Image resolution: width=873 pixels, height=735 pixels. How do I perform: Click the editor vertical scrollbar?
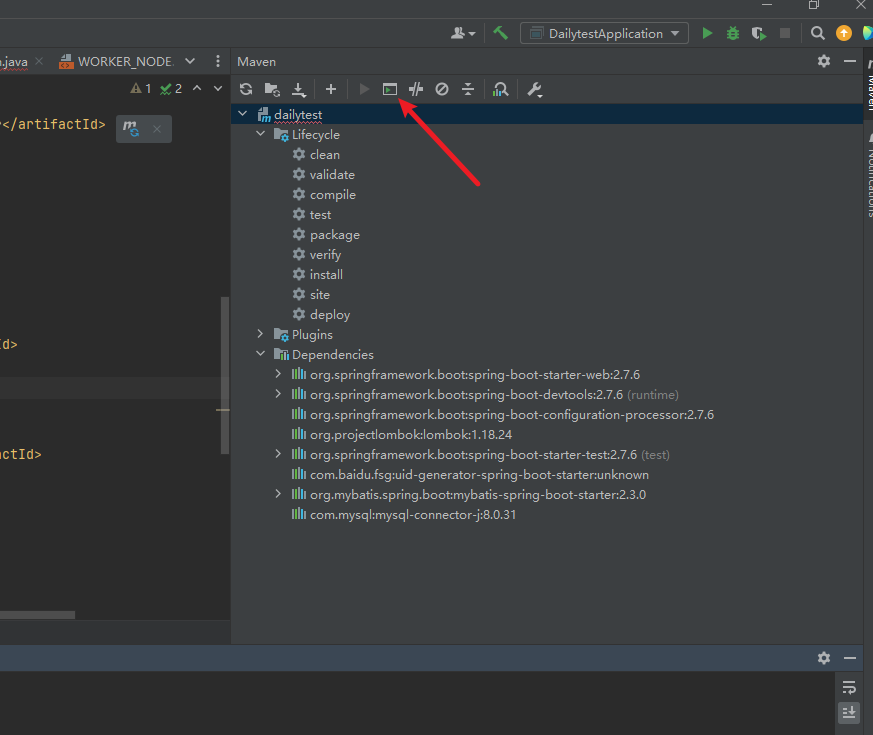(x=225, y=375)
